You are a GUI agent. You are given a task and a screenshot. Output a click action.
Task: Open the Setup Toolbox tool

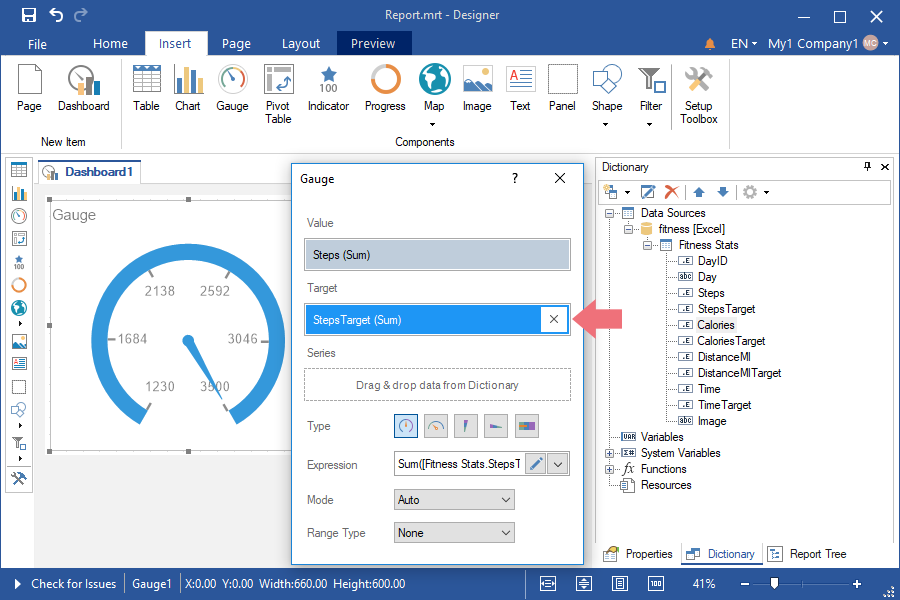click(x=698, y=94)
